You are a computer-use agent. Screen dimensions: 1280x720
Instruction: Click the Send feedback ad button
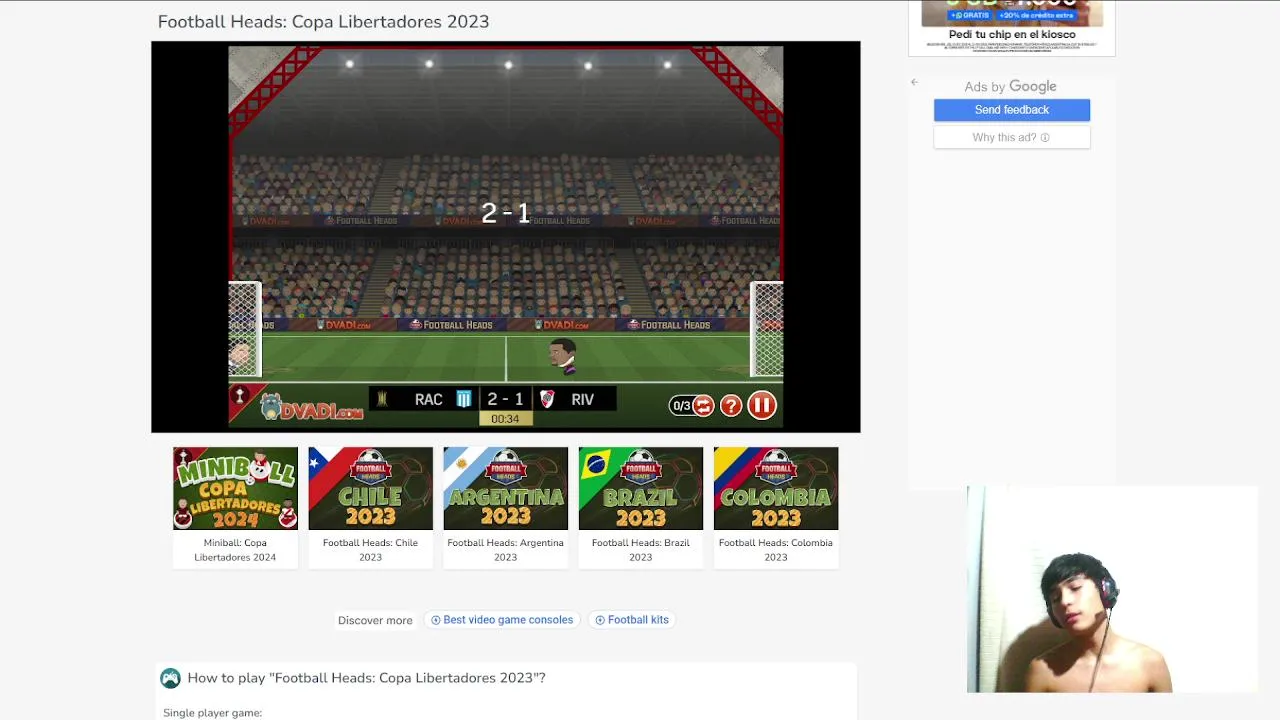1012,110
